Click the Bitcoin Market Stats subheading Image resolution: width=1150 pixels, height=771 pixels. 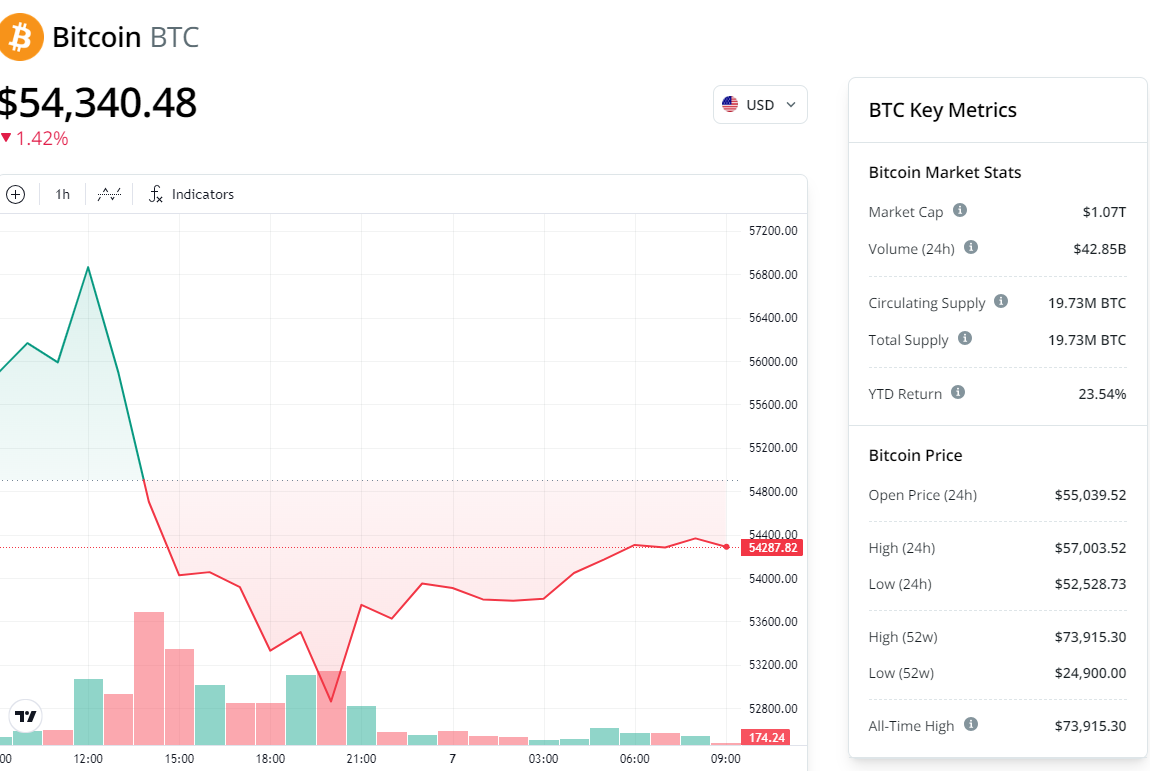945,172
